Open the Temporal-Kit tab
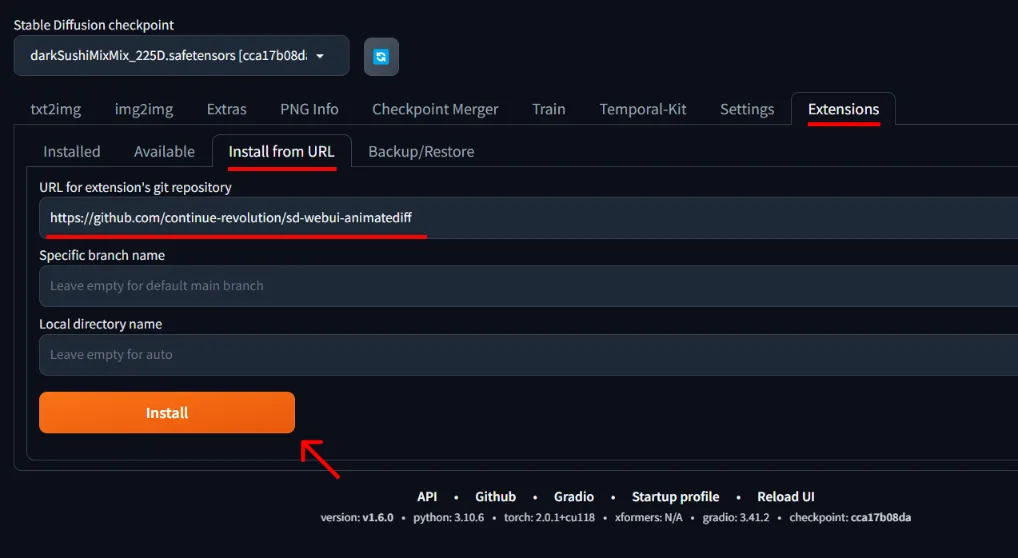 point(643,109)
